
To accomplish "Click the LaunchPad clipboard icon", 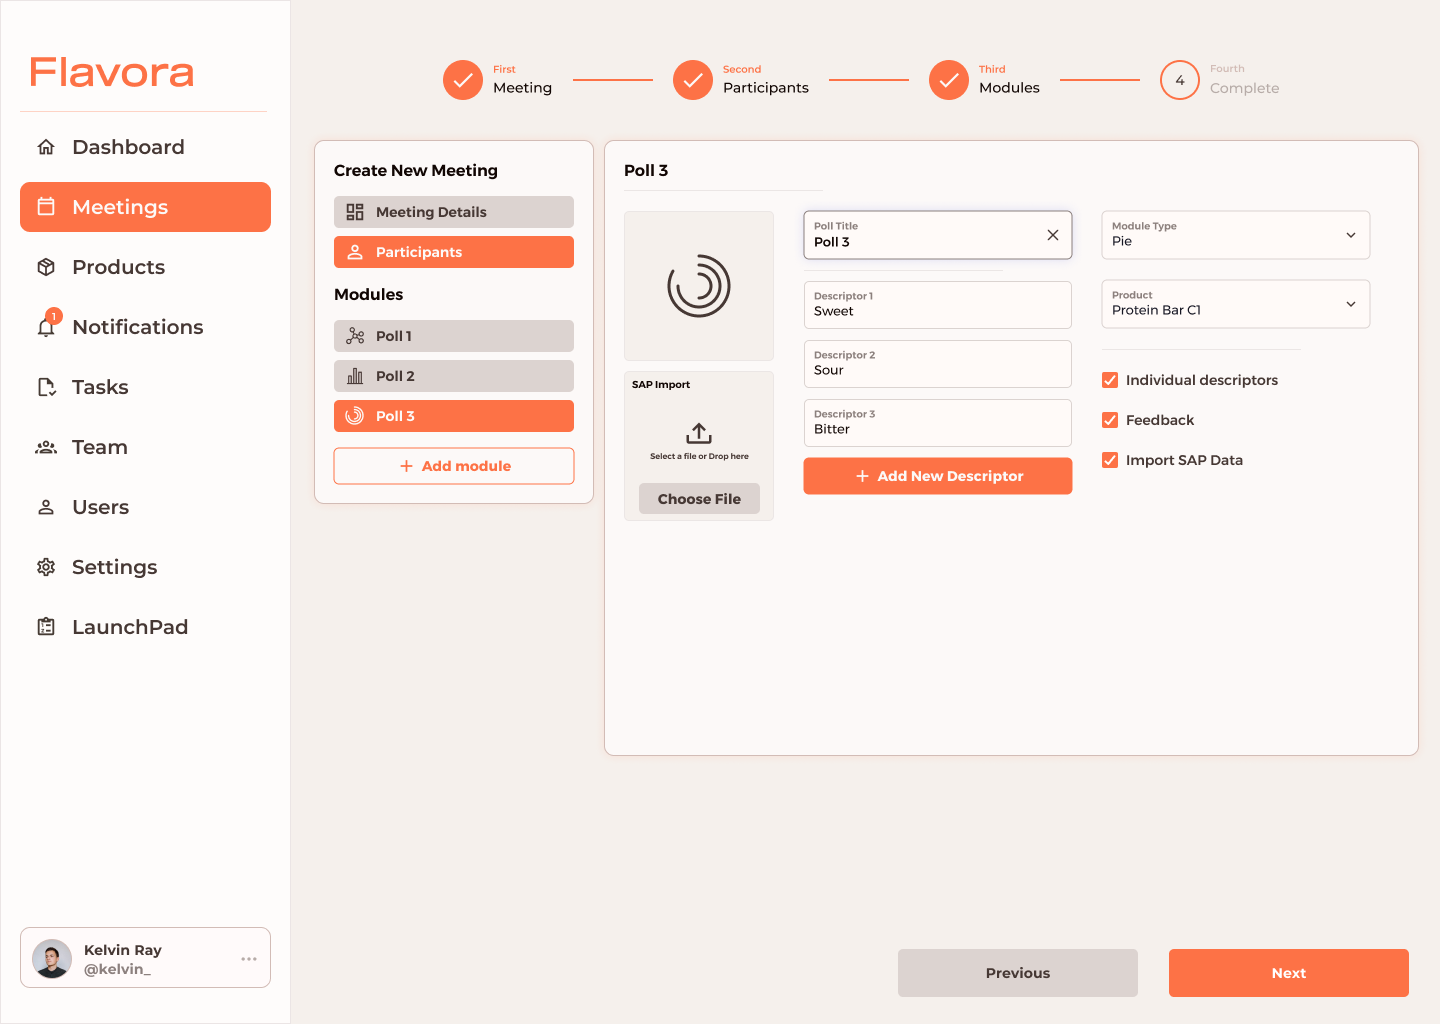I will (46, 627).
